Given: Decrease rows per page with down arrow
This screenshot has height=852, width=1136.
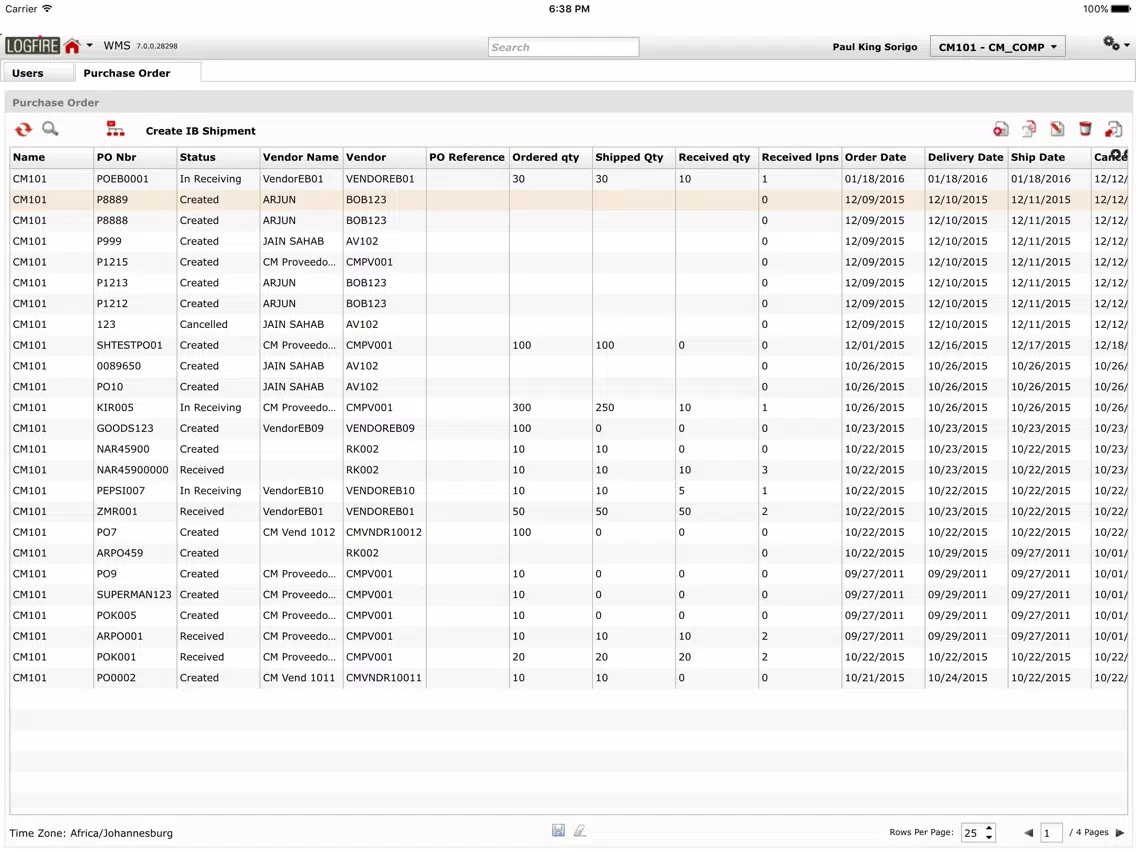Looking at the screenshot, I should tap(989, 837).
